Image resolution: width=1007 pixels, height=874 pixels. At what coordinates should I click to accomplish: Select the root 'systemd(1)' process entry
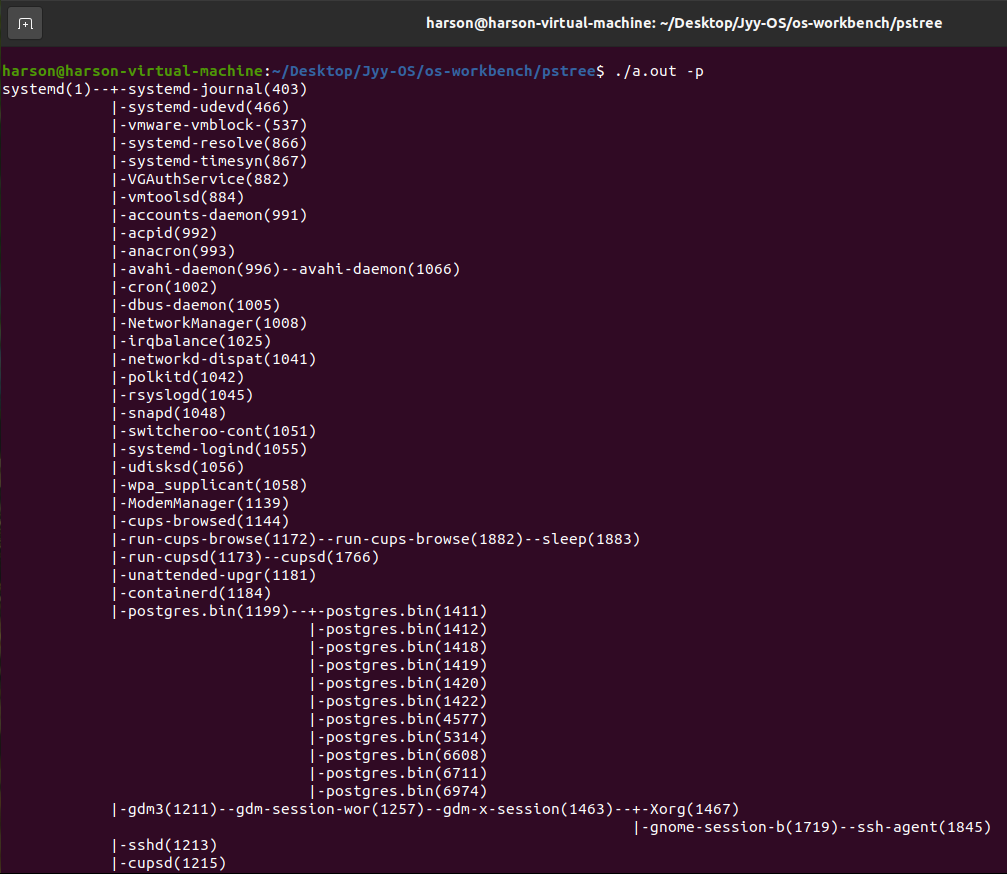tap(47, 89)
